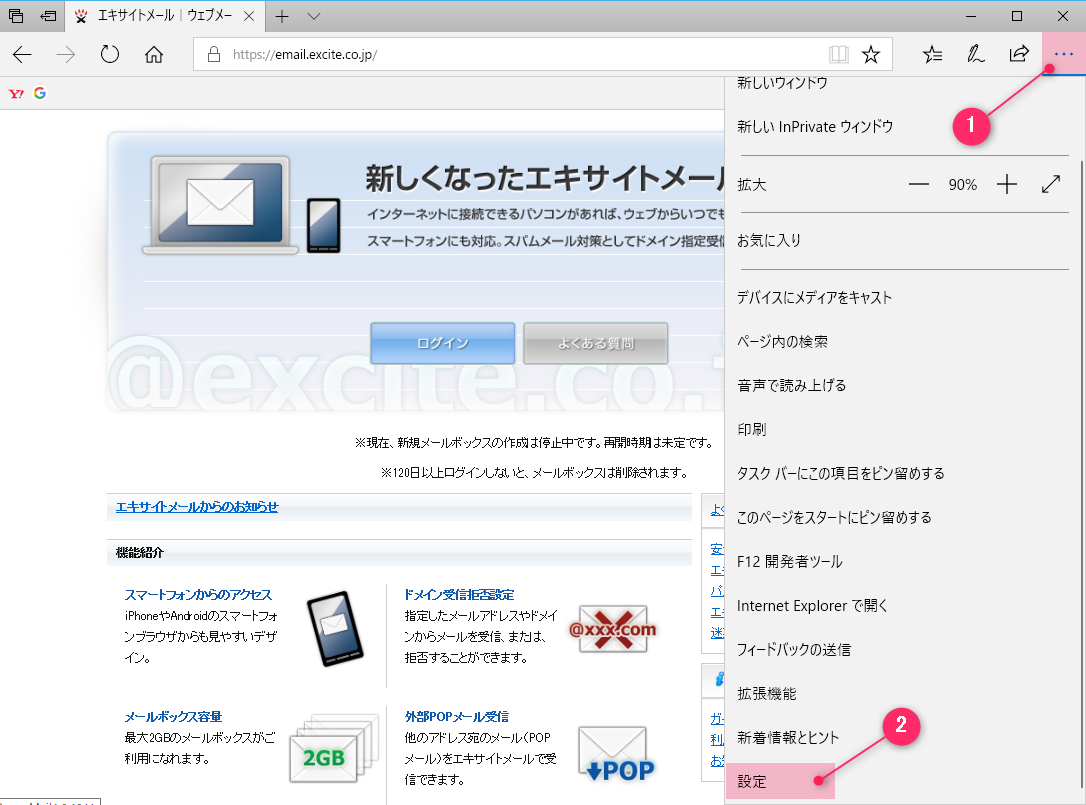The image size is (1086, 805).
Task: Click the 機能紹介 section heading
Action: 139,552
